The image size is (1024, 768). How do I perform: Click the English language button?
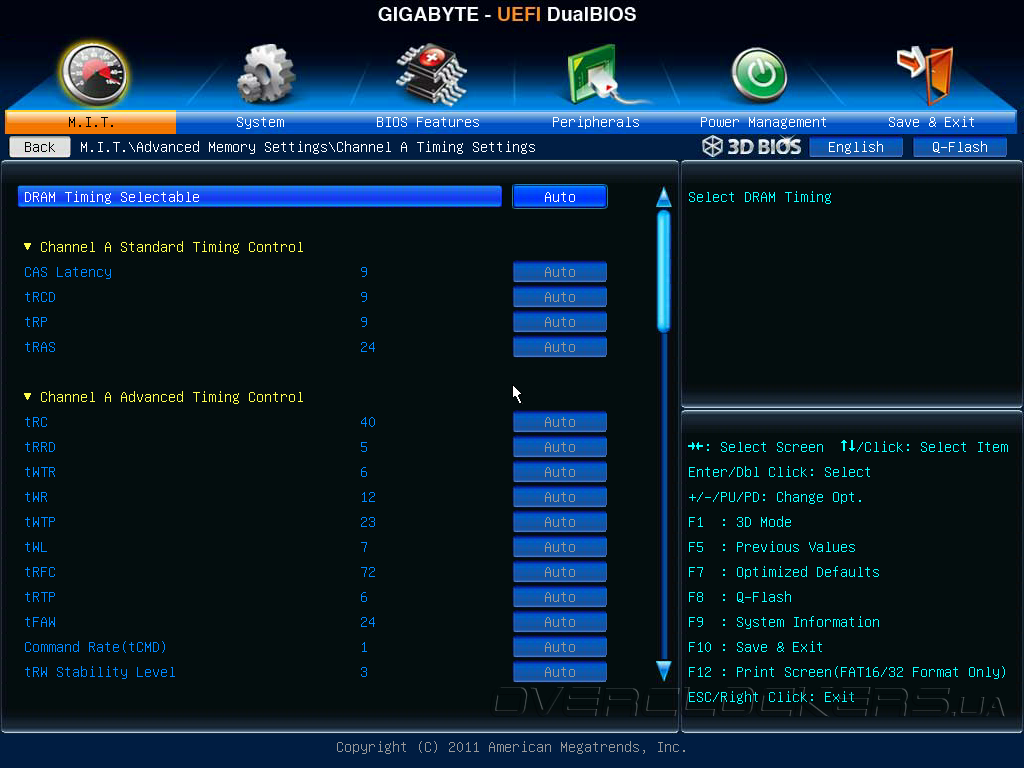[856, 147]
